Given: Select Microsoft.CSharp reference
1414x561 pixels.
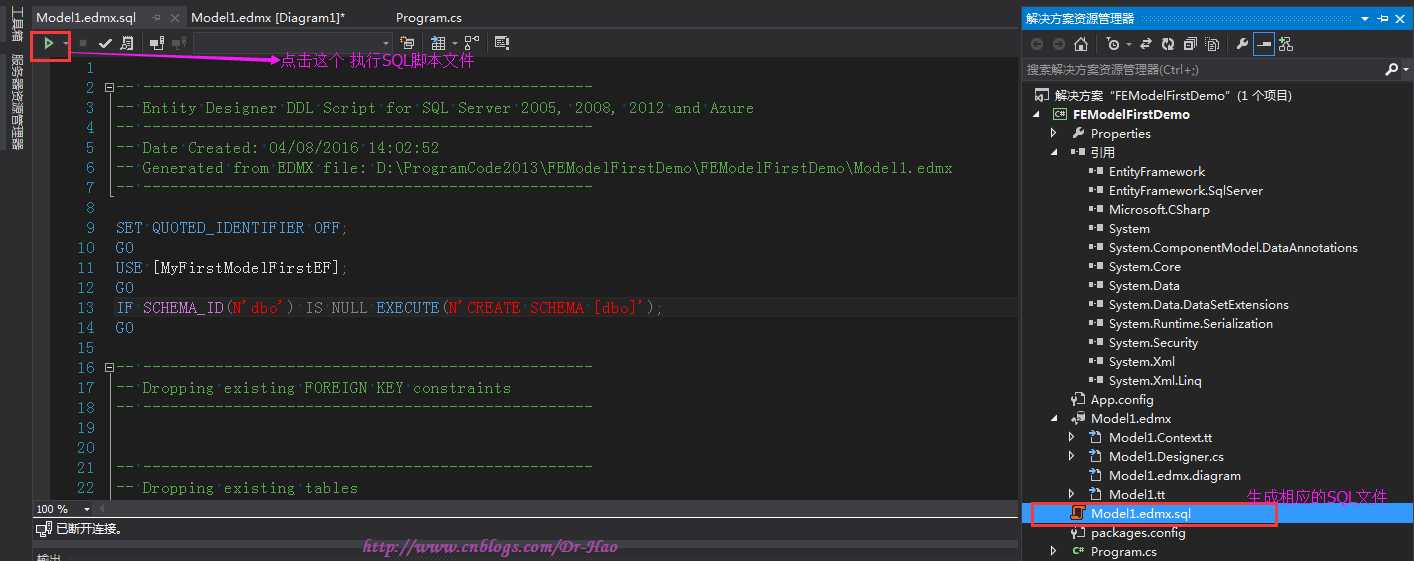Looking at the screenshot, I should [x=1159, y=209].
